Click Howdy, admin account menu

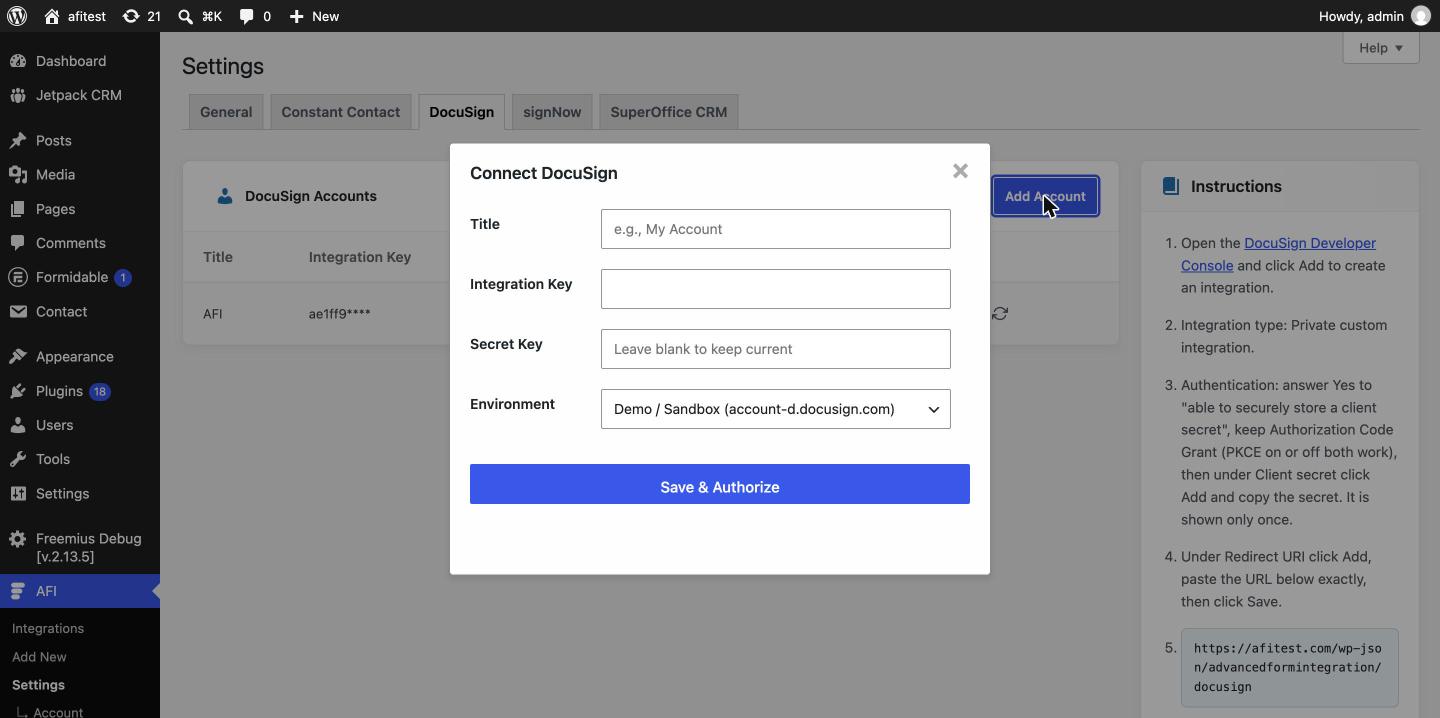coord(1374,16)
